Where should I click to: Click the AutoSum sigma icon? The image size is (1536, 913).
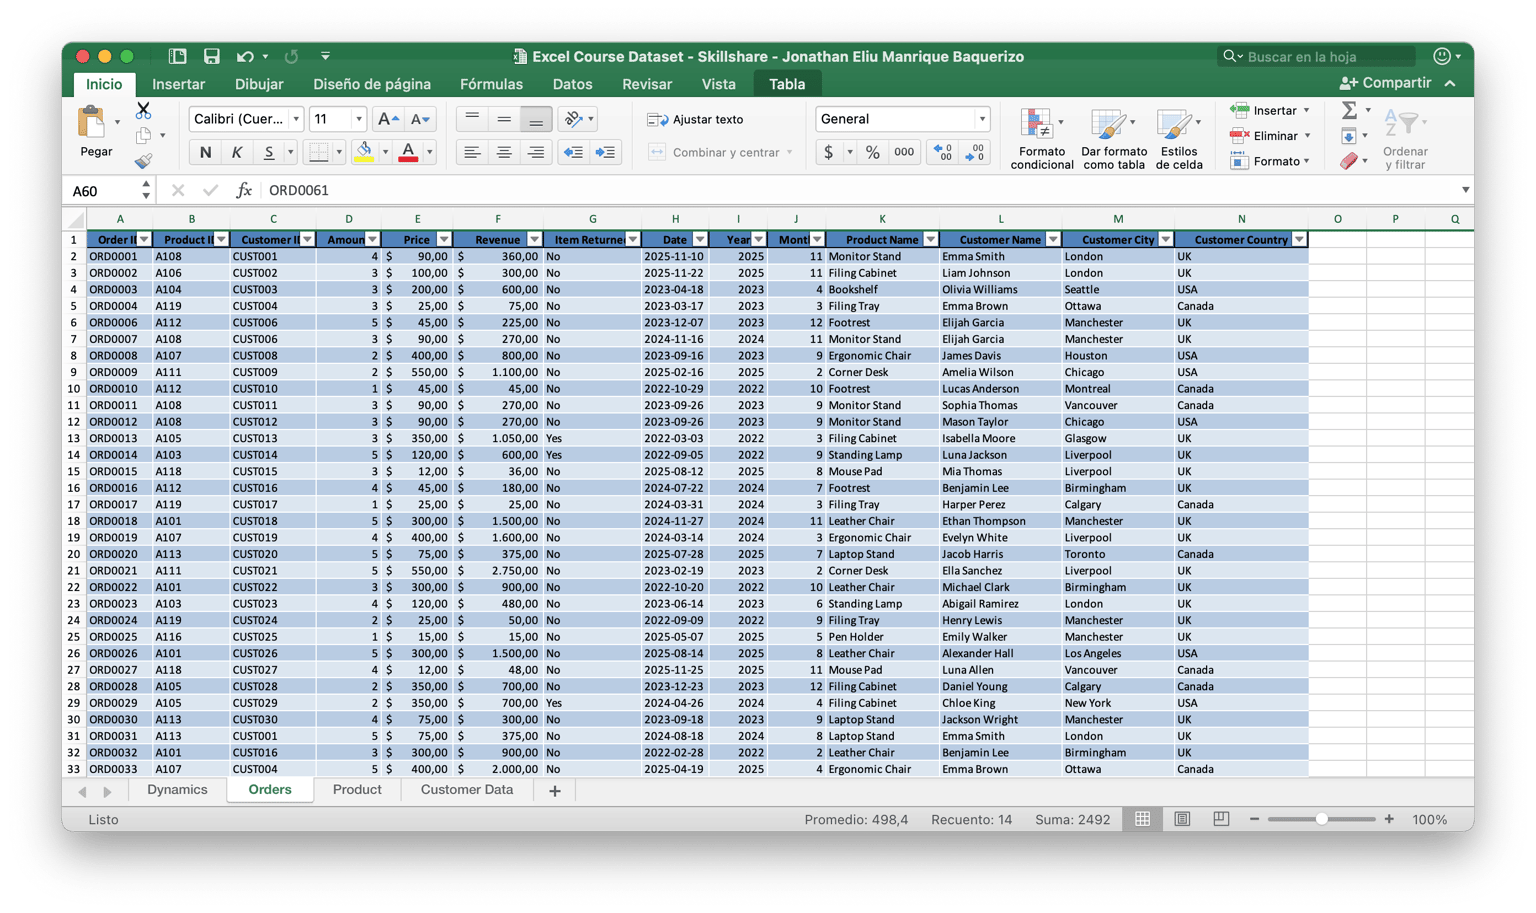(1349, 110)
